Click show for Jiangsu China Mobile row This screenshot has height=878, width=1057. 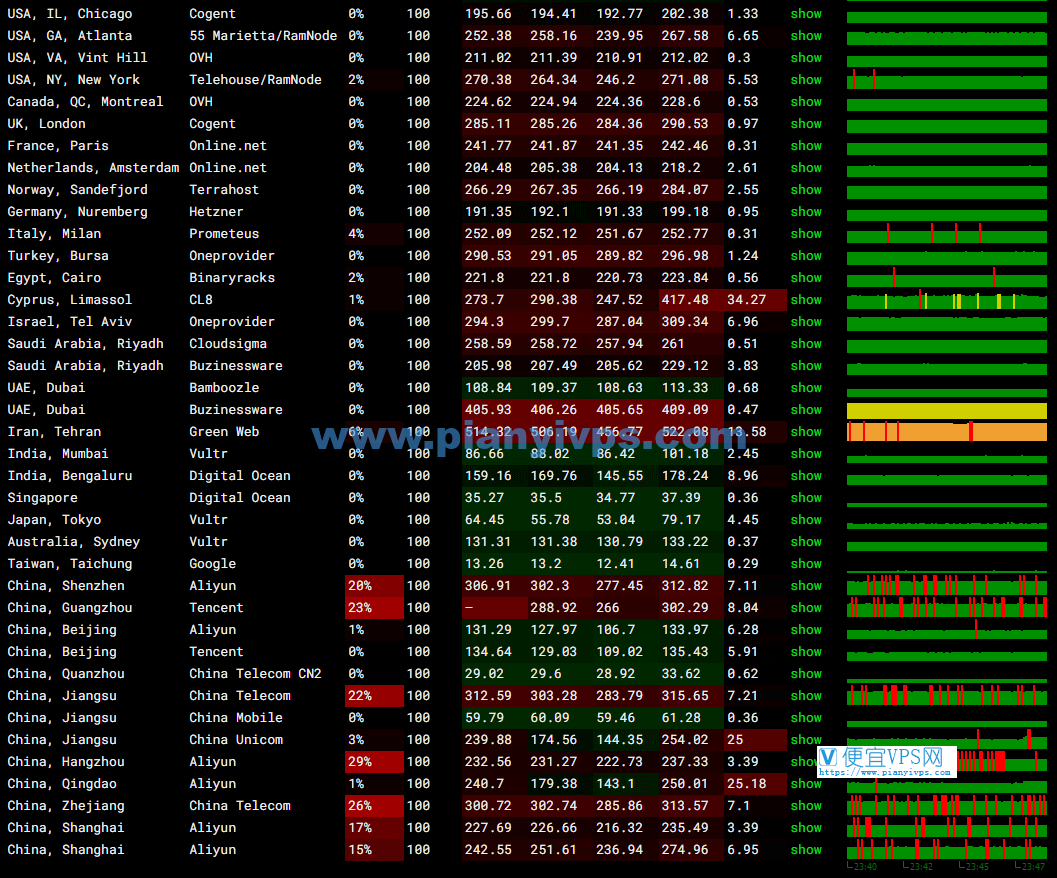tap(806, 719)
